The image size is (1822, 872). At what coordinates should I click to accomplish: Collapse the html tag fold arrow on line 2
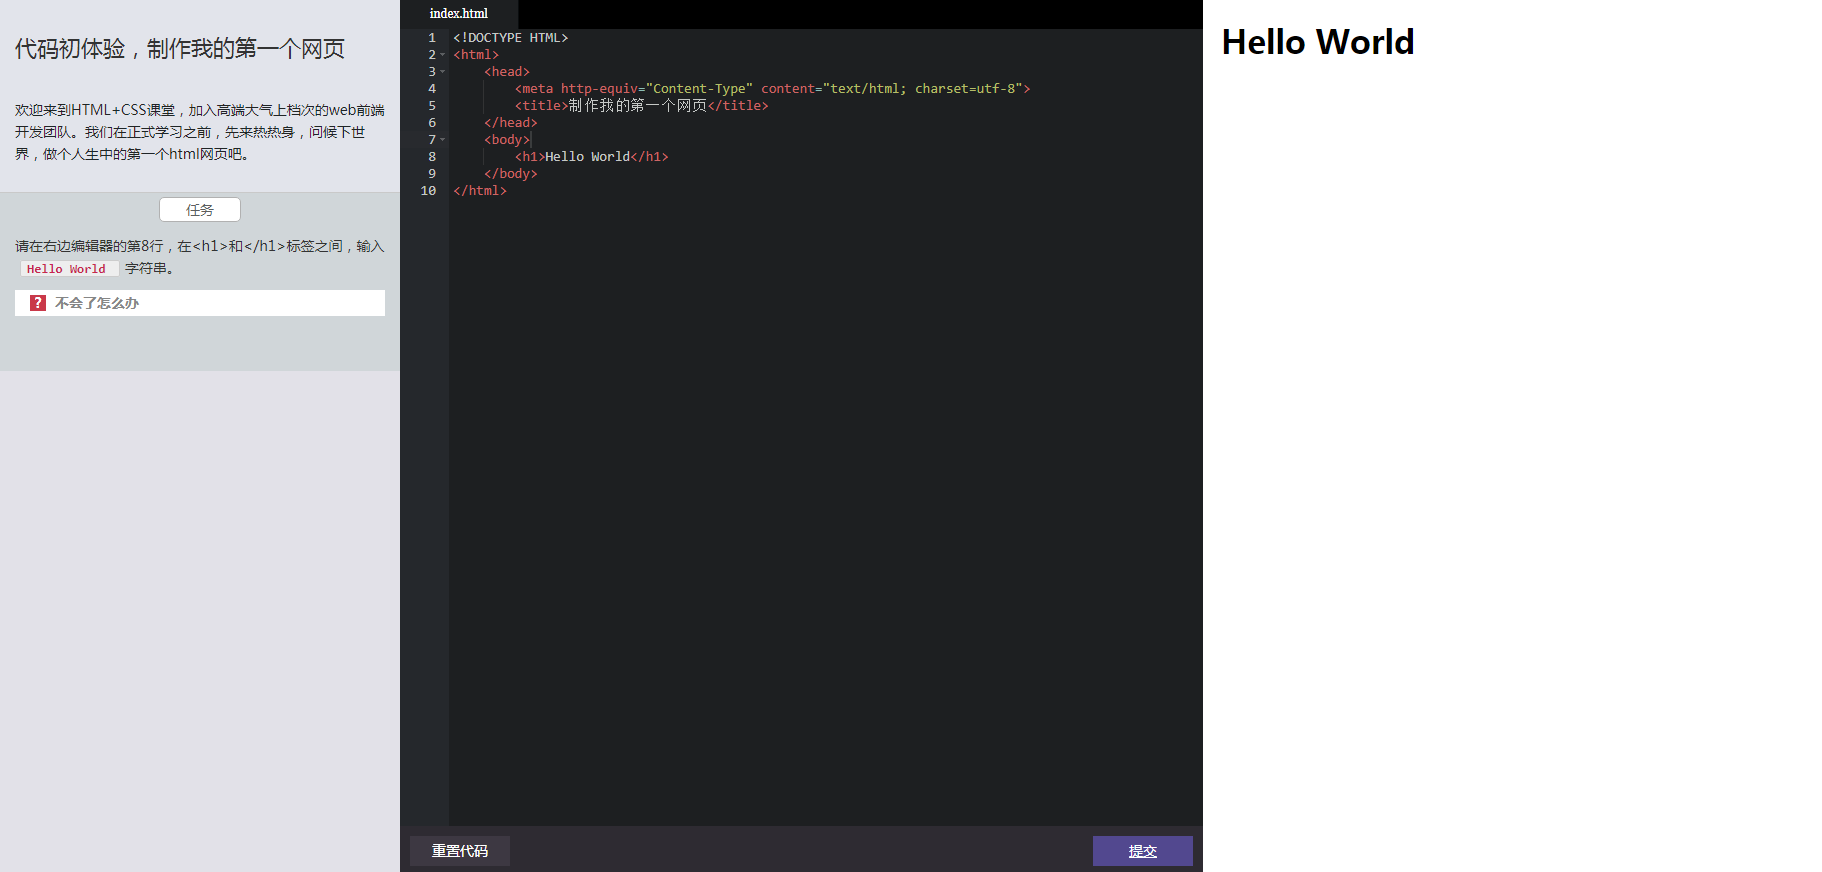(x=443, y=55)
